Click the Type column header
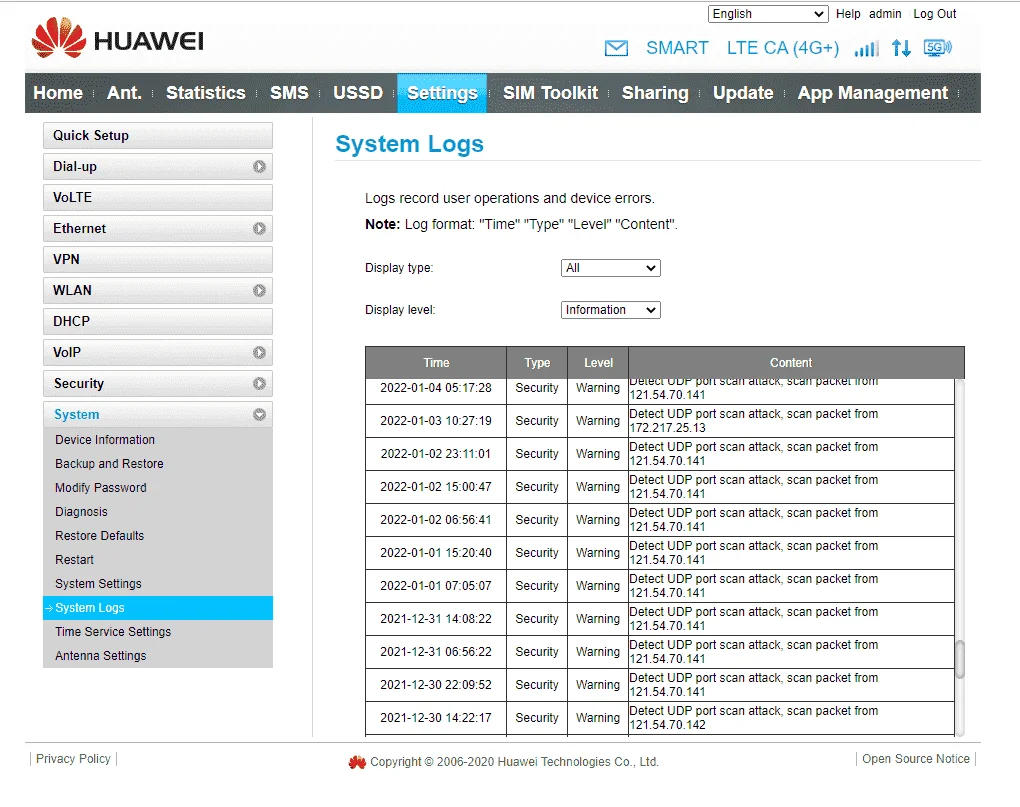Viewport: 1020px width, 807px height. tap(537, 363)
